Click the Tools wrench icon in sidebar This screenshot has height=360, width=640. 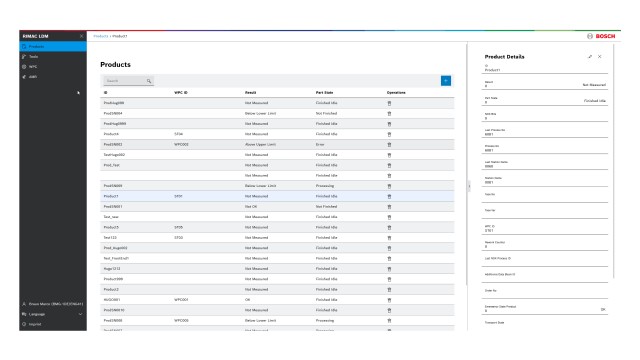pos(24,56)
